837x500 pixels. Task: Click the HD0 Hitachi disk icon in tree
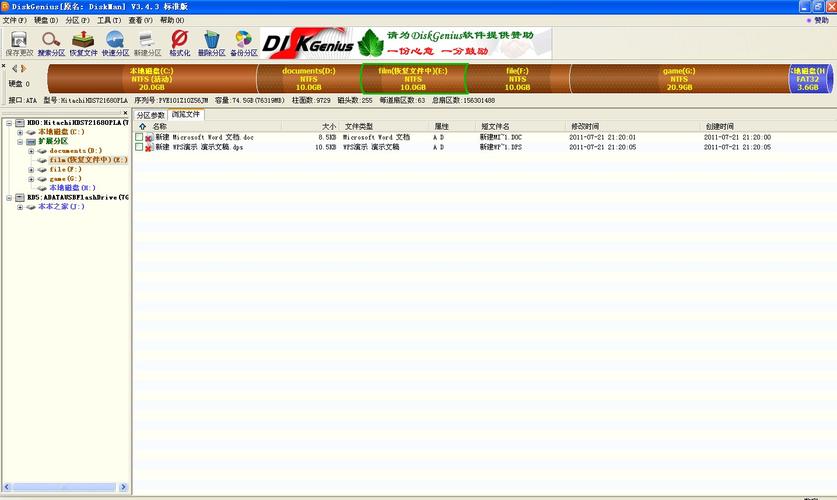click(x=20, y=123)
